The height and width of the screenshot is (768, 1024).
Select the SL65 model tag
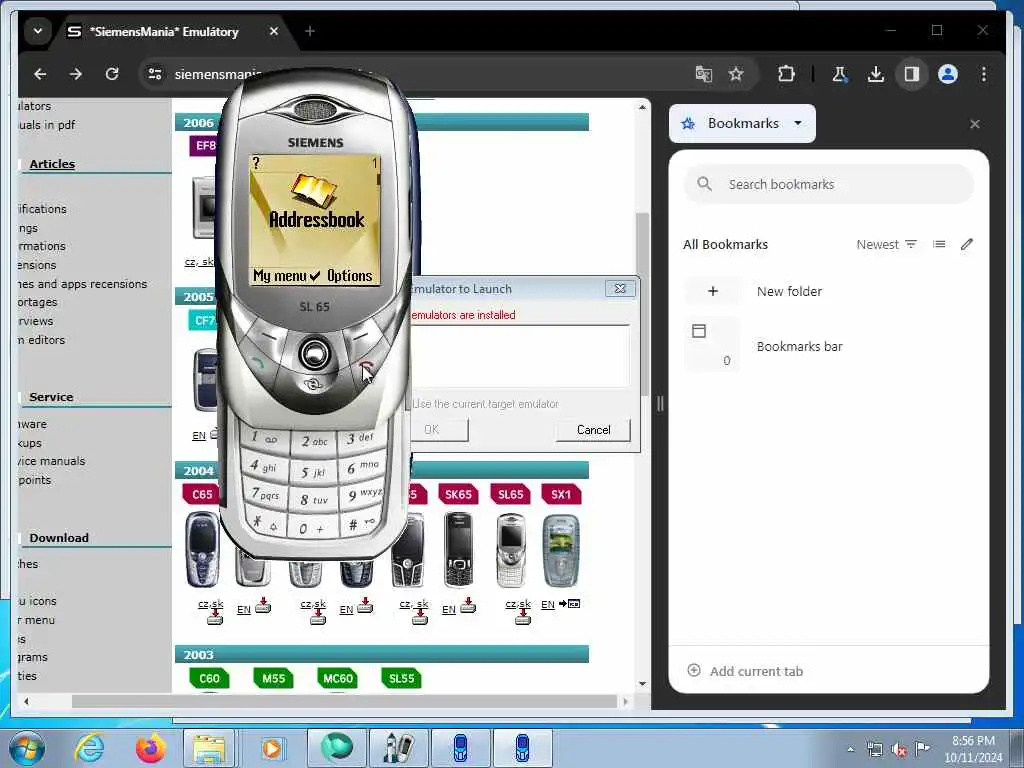point(511,494)
